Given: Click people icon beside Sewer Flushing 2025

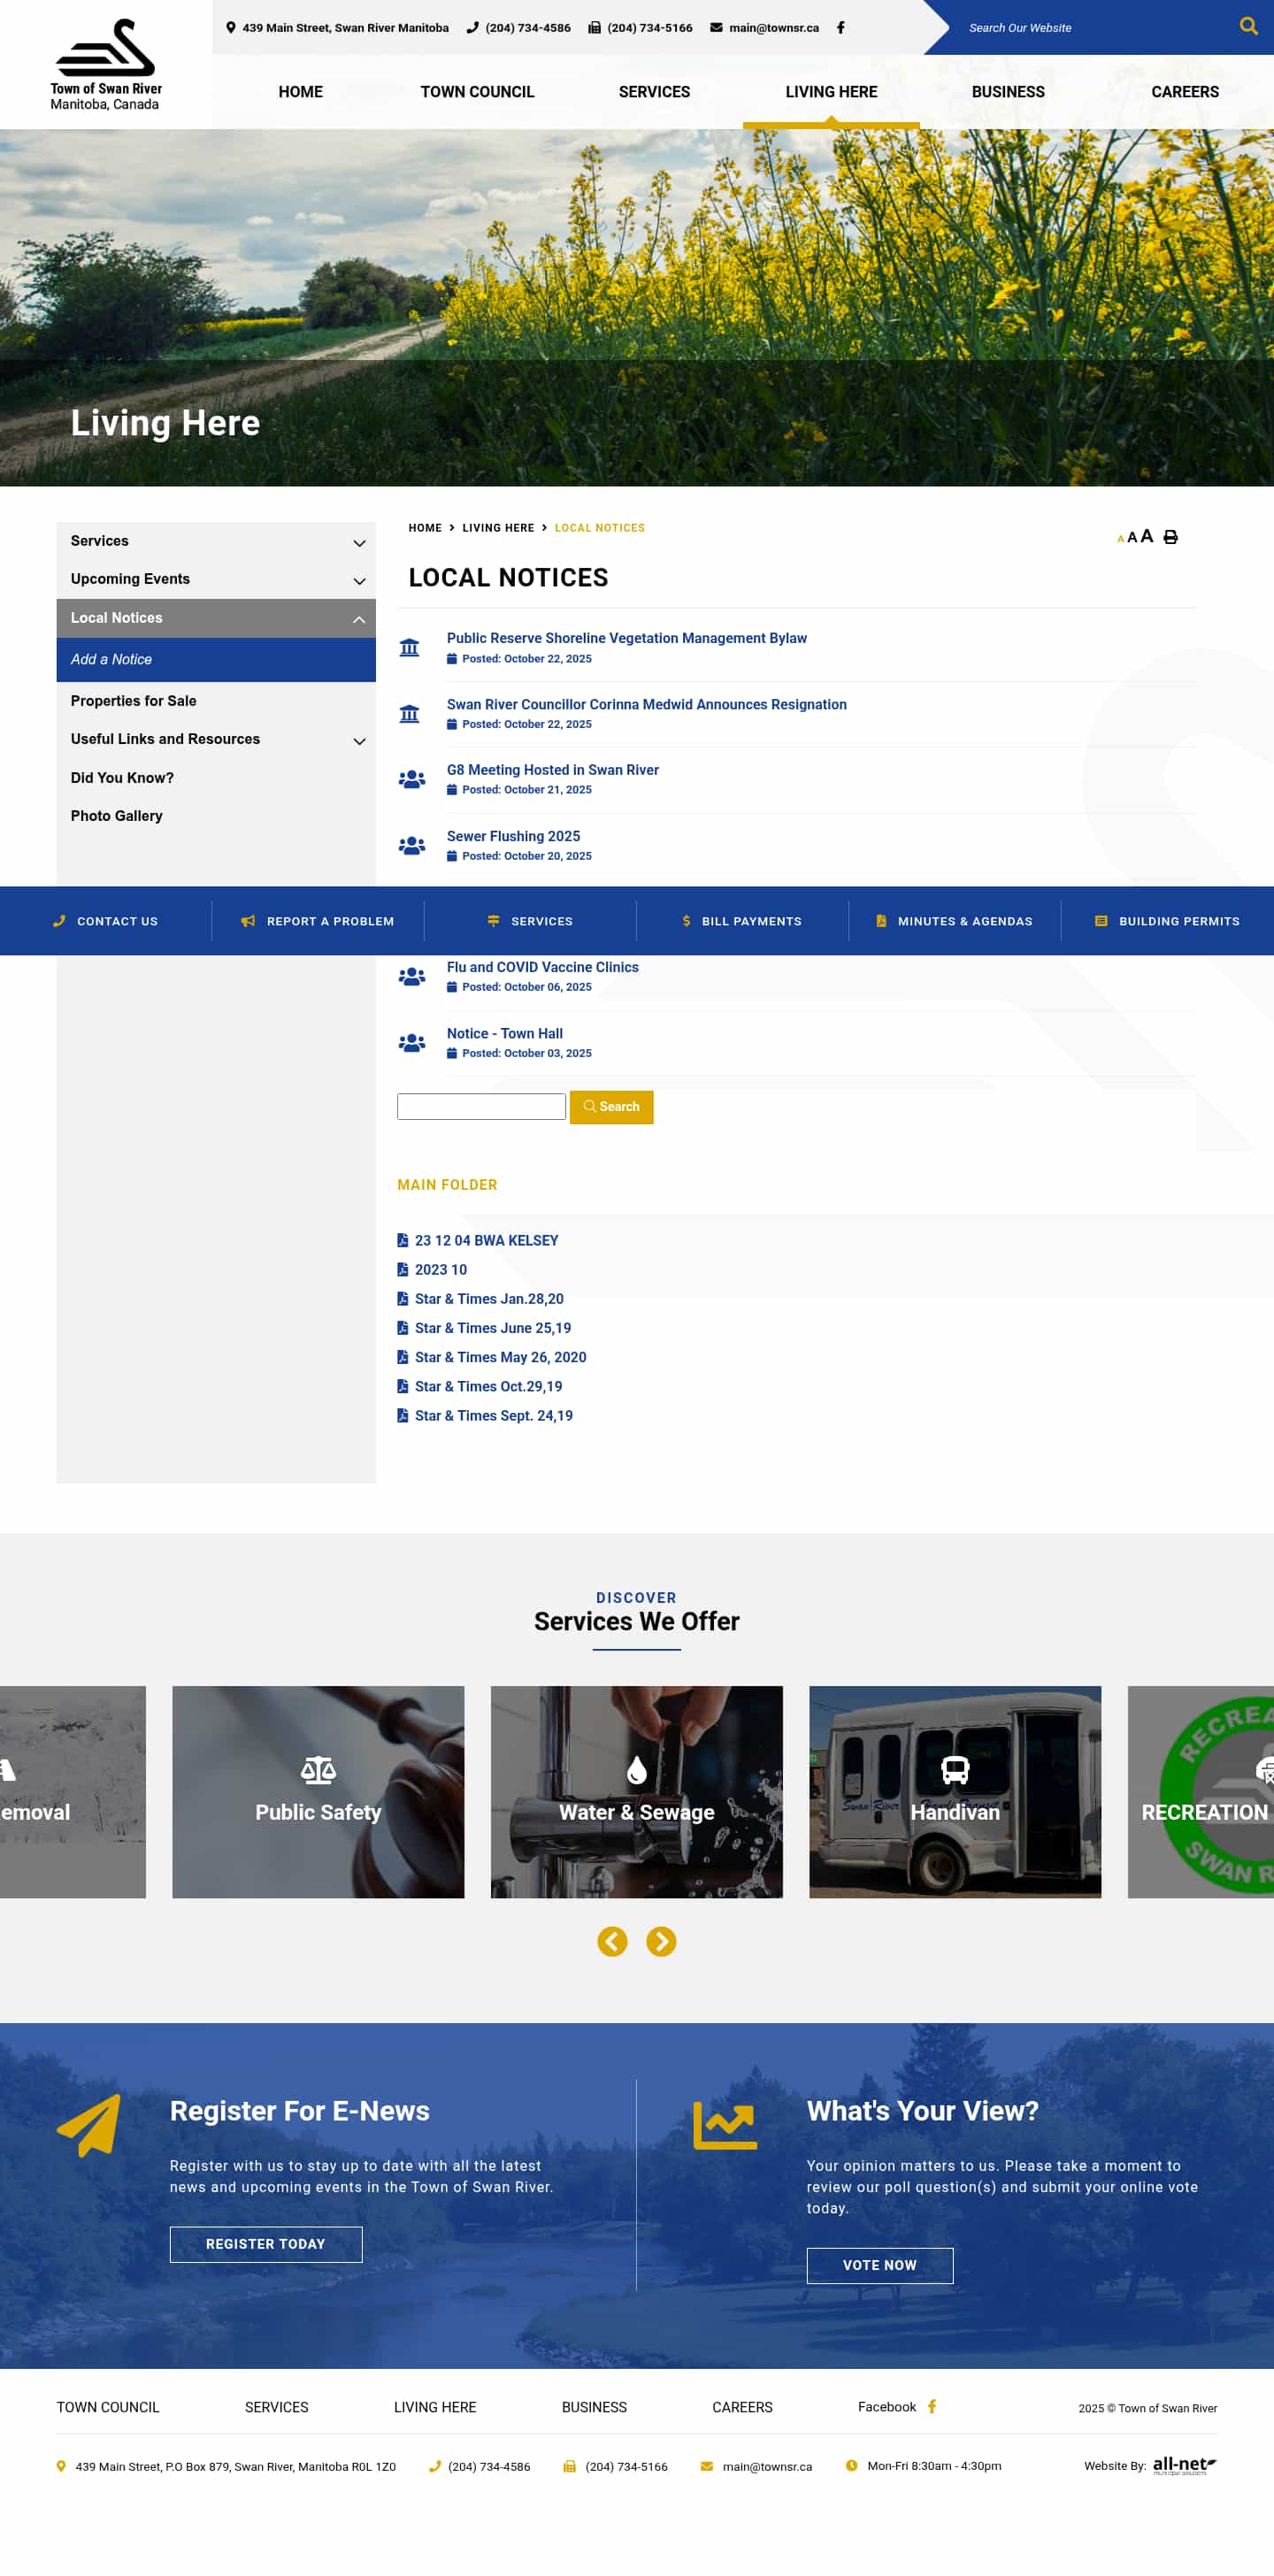Looking at the screenshot, I should tap(411, 845).
